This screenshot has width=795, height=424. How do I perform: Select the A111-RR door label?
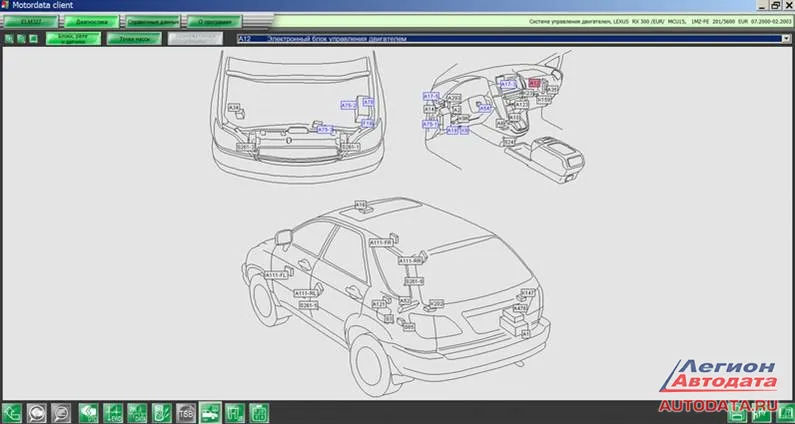coord(410,261)
